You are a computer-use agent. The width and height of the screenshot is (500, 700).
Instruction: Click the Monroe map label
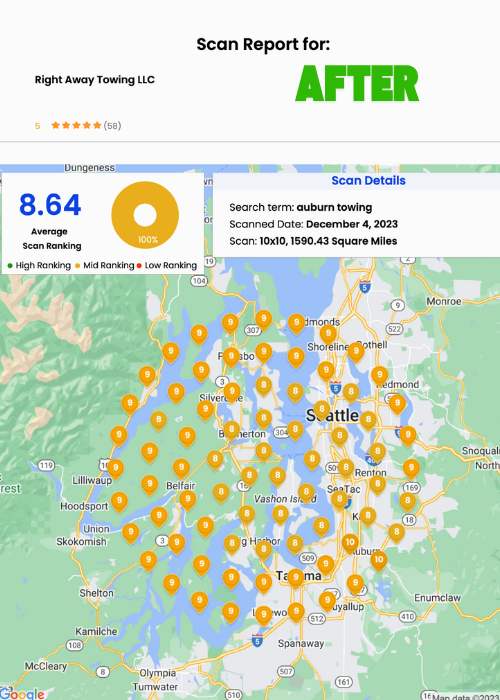[x=444, y=301]
